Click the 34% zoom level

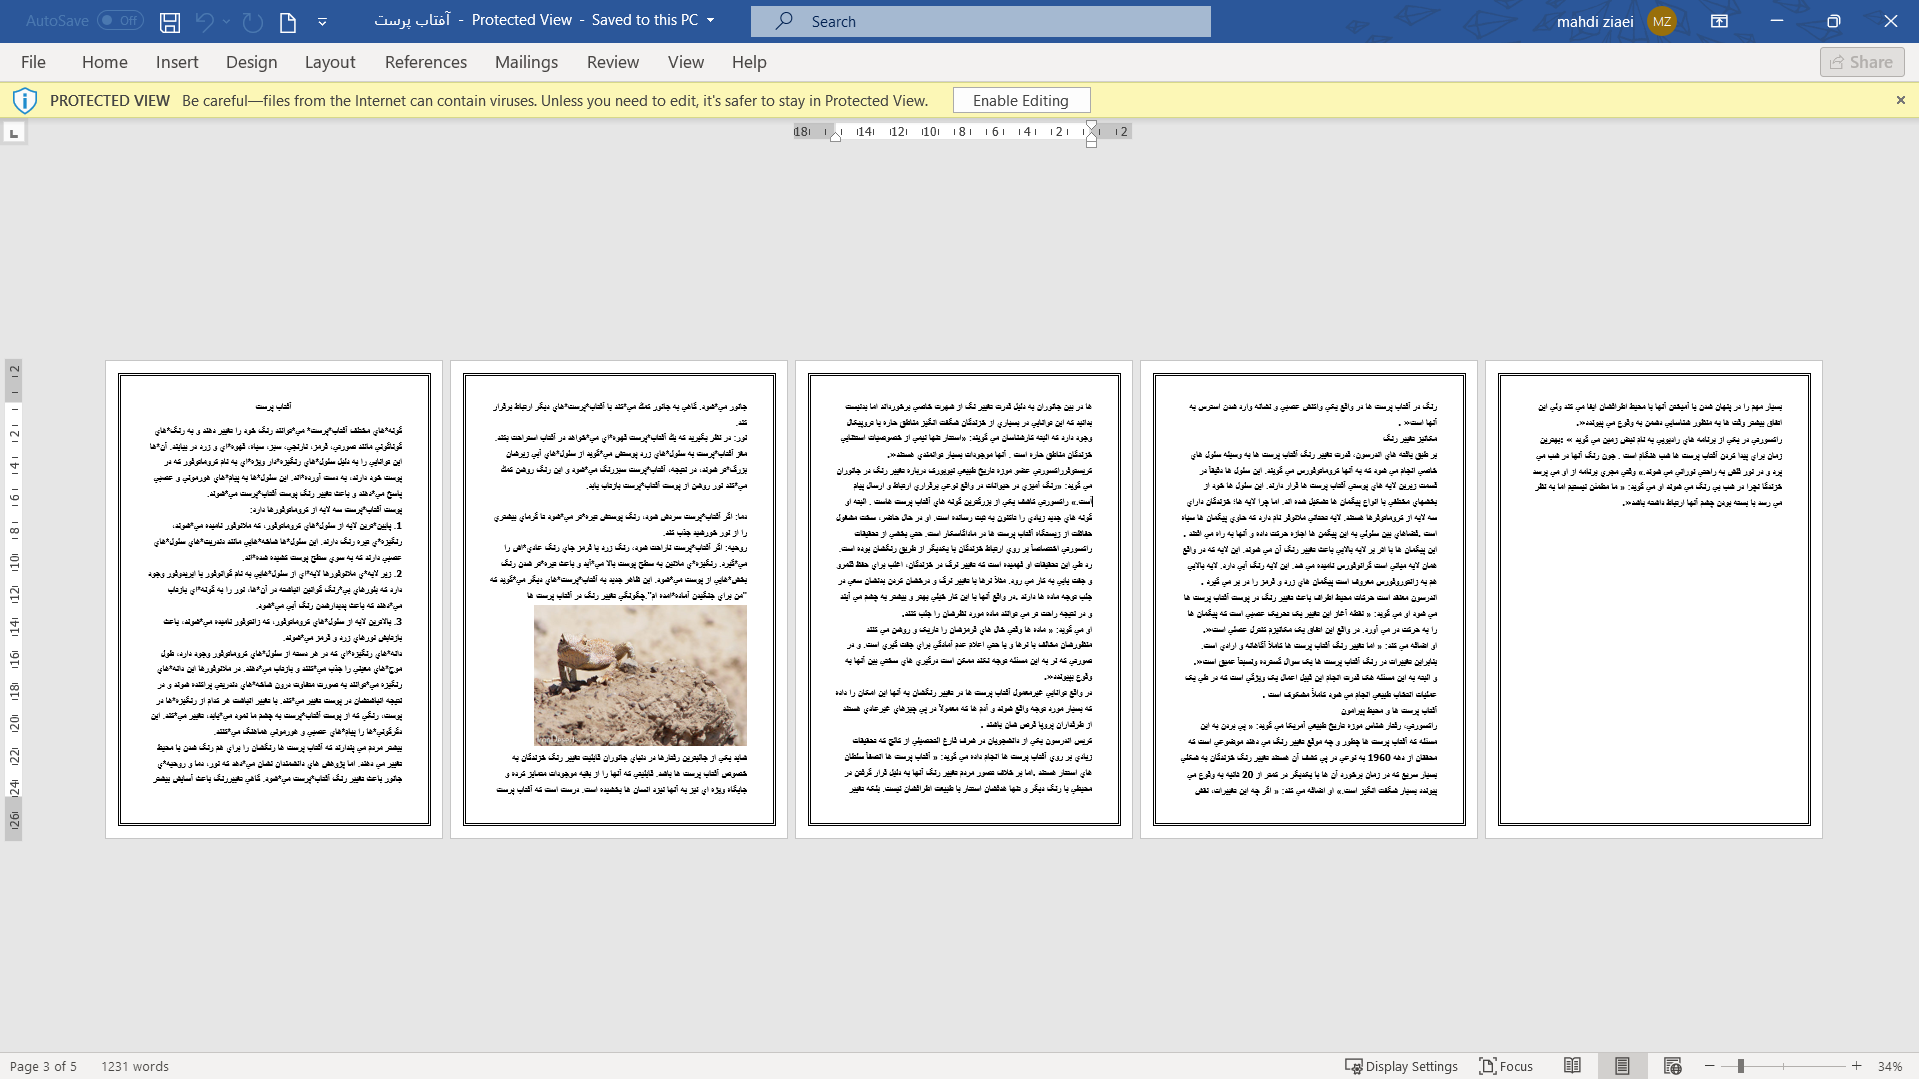[1889, 1066]
